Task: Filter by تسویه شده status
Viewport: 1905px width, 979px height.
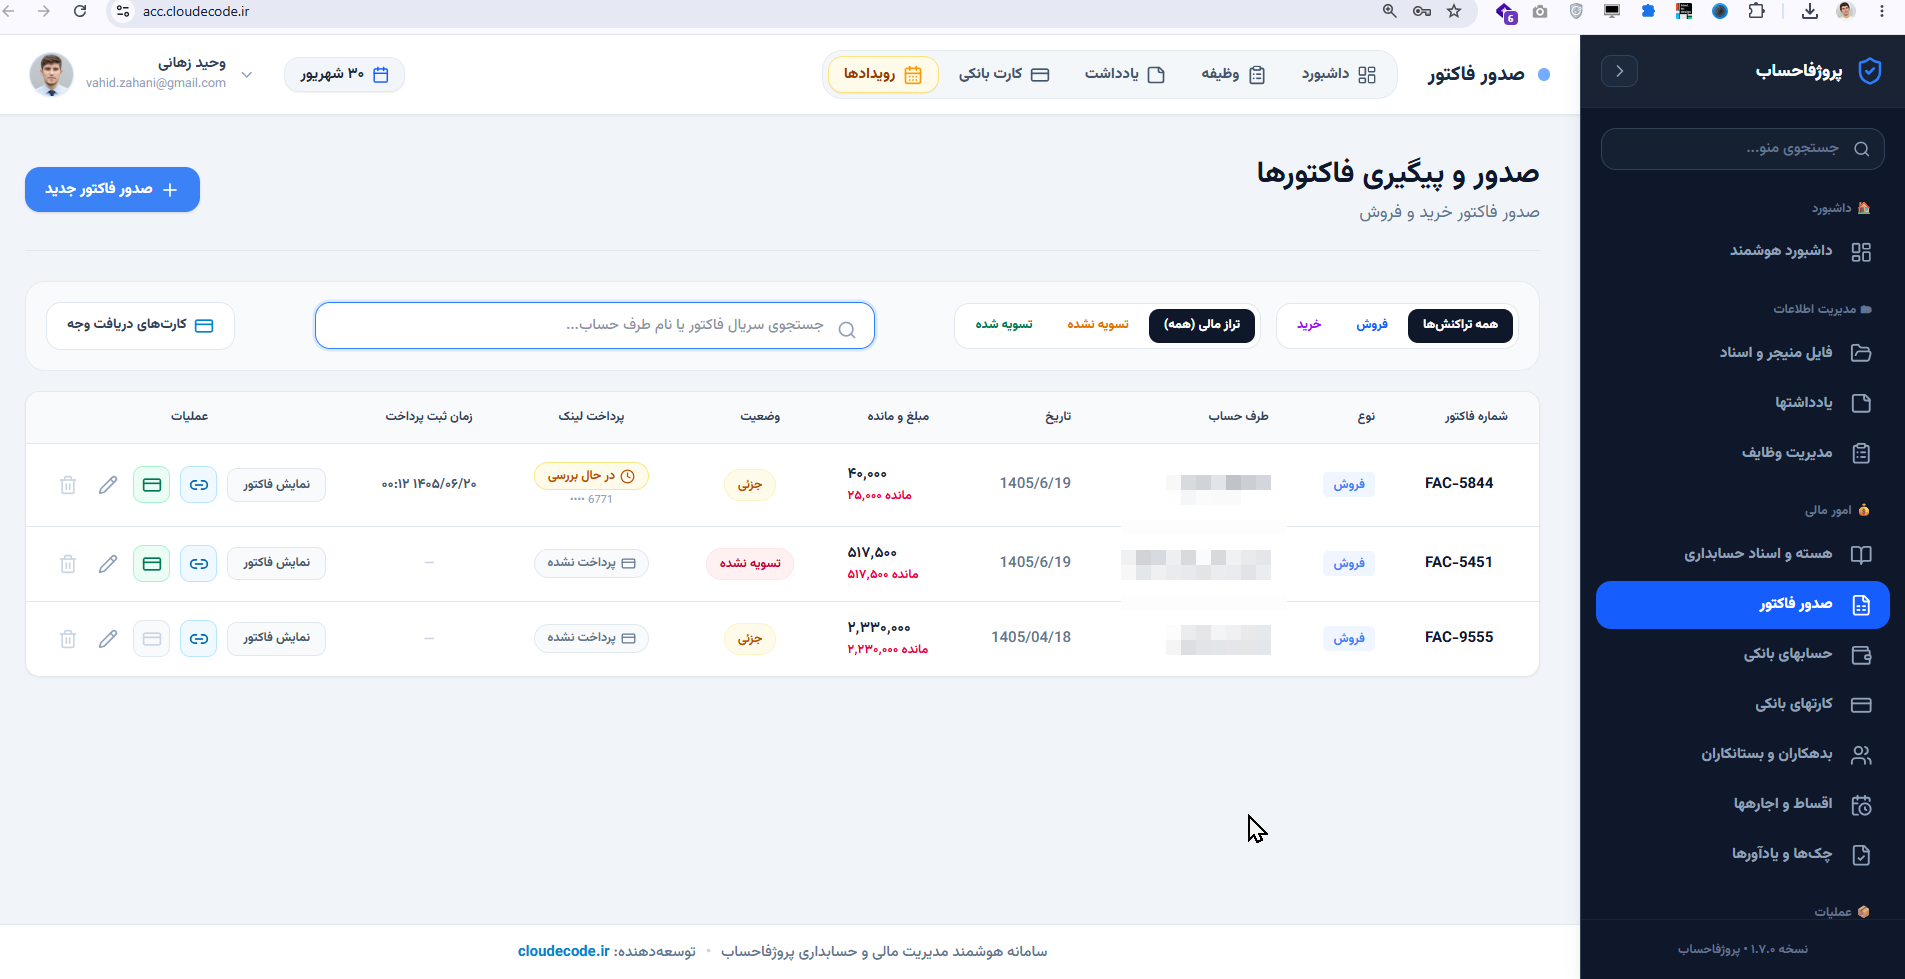Action: [1004, 325]
